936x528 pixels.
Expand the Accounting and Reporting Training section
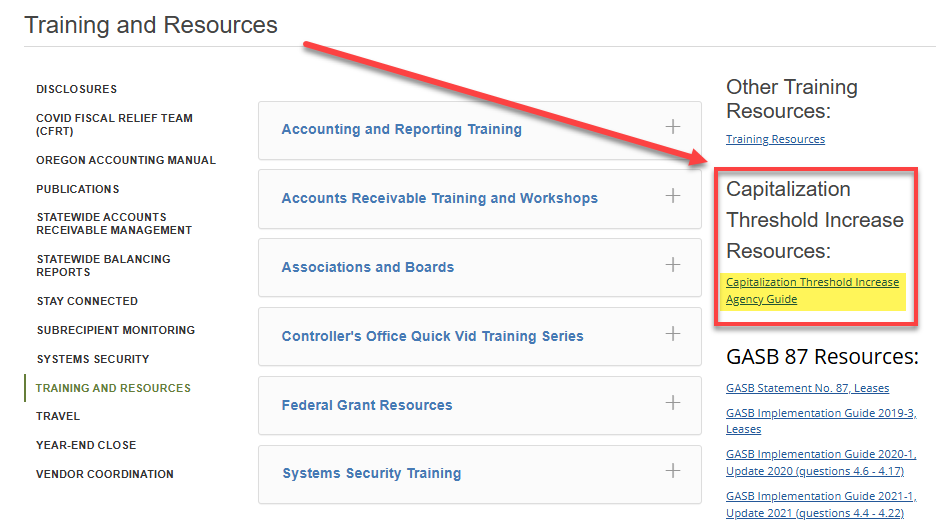click(401, 129)
